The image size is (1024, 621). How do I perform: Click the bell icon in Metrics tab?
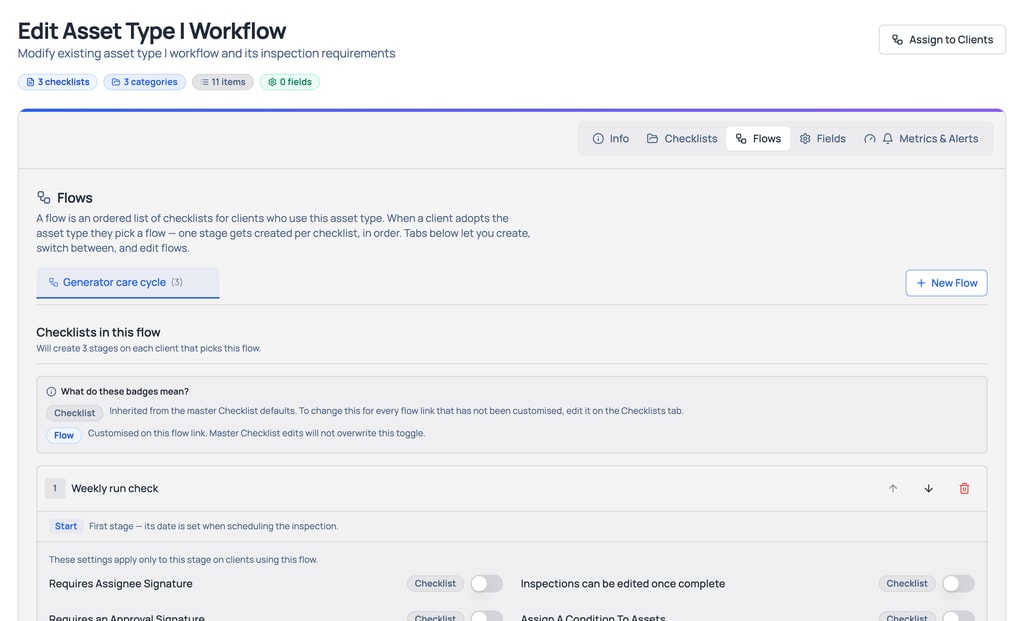click(888, 138)
